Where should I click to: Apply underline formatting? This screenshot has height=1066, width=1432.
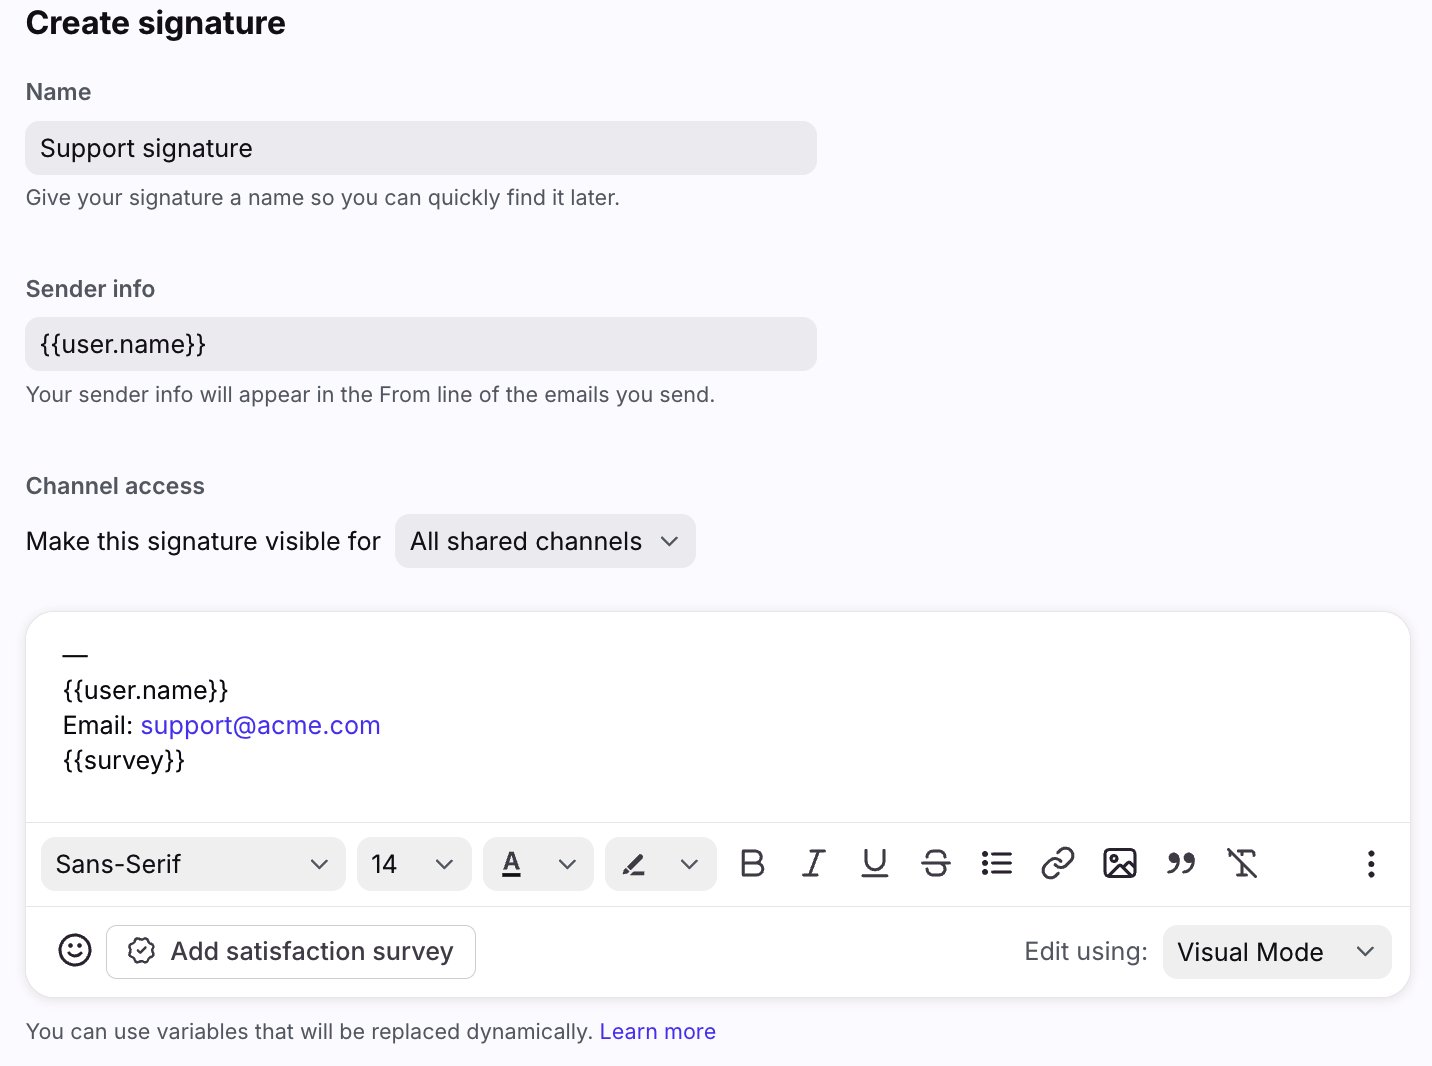point(875,863)
